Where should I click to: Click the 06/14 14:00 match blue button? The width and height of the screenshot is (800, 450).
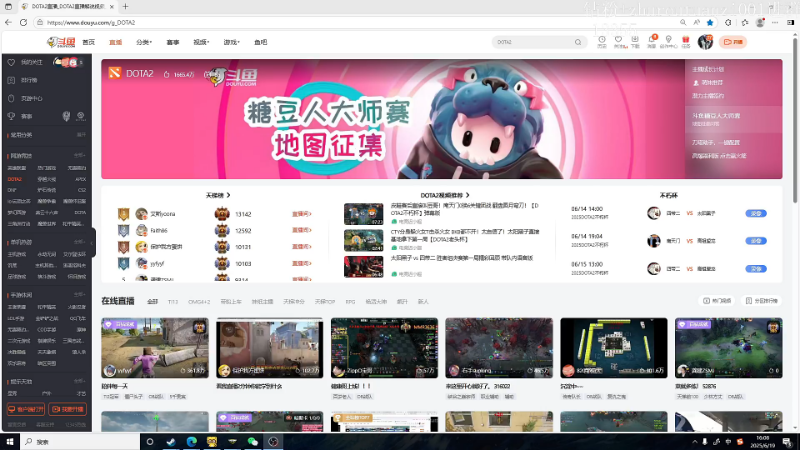tap(756, 213)
